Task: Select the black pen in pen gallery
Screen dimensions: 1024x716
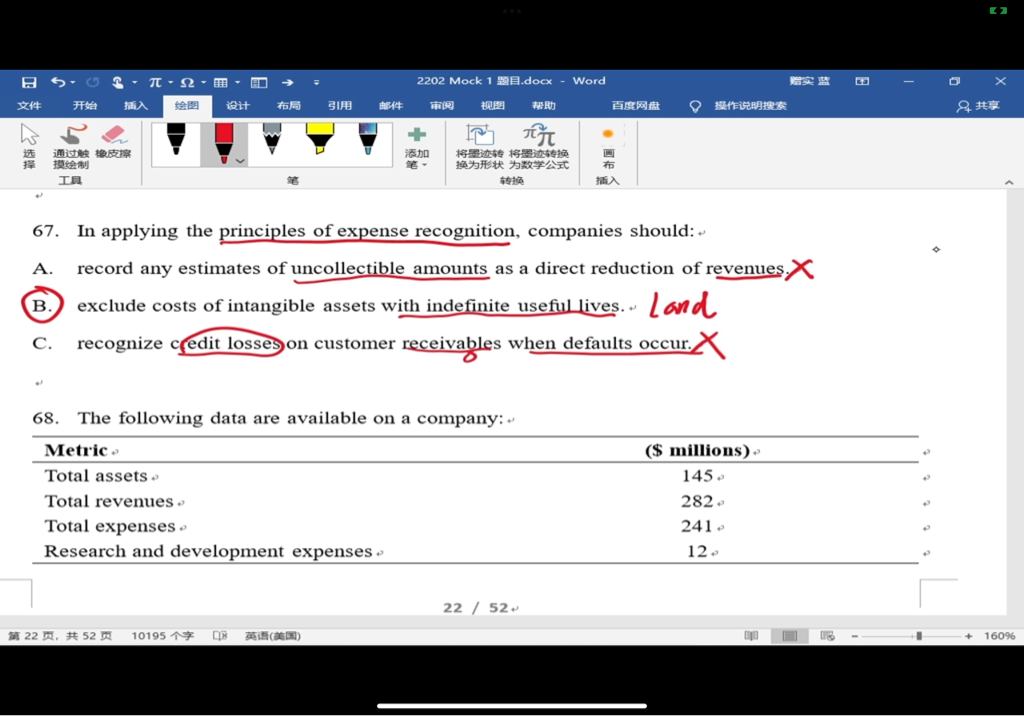Action: click(176, 140)
